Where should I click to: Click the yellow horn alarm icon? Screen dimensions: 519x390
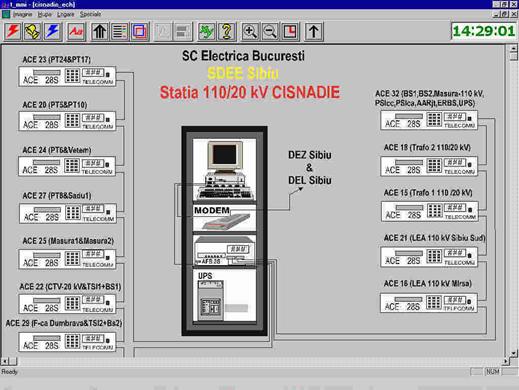33,32
